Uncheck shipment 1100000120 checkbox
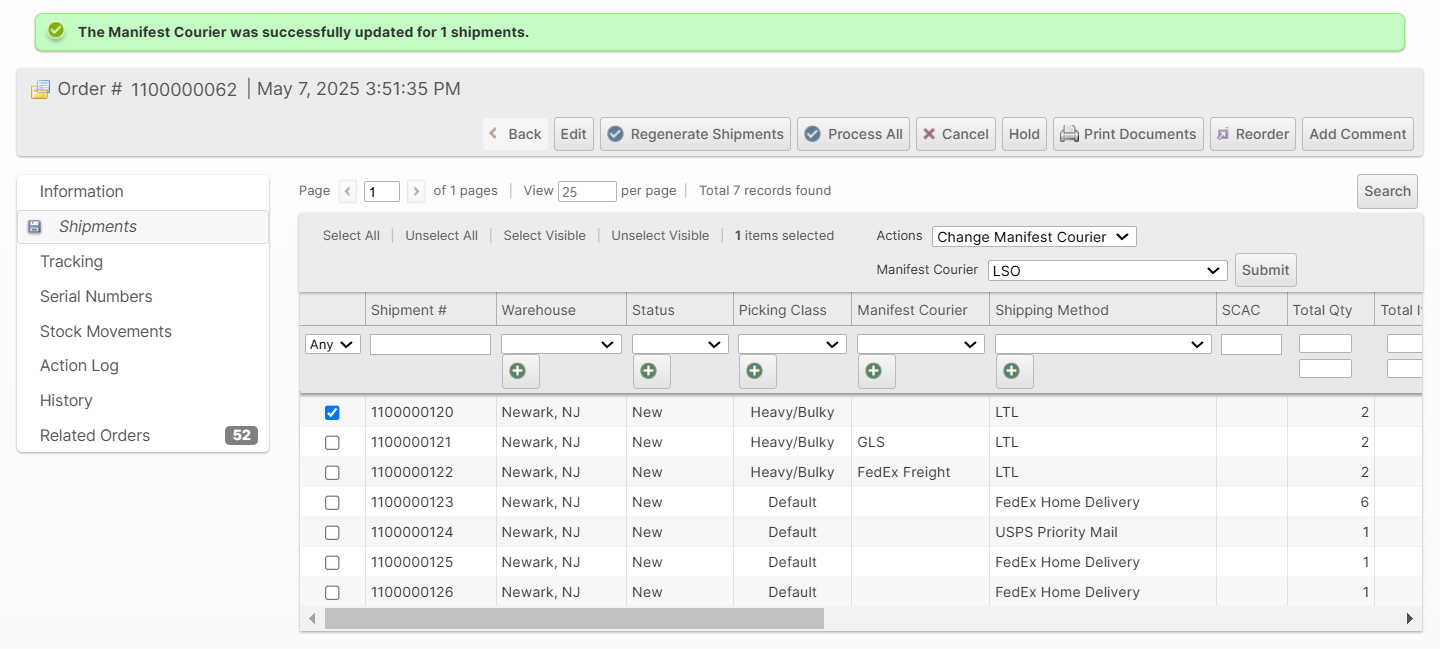This screenshot has width=1440, height=649. 332,412
